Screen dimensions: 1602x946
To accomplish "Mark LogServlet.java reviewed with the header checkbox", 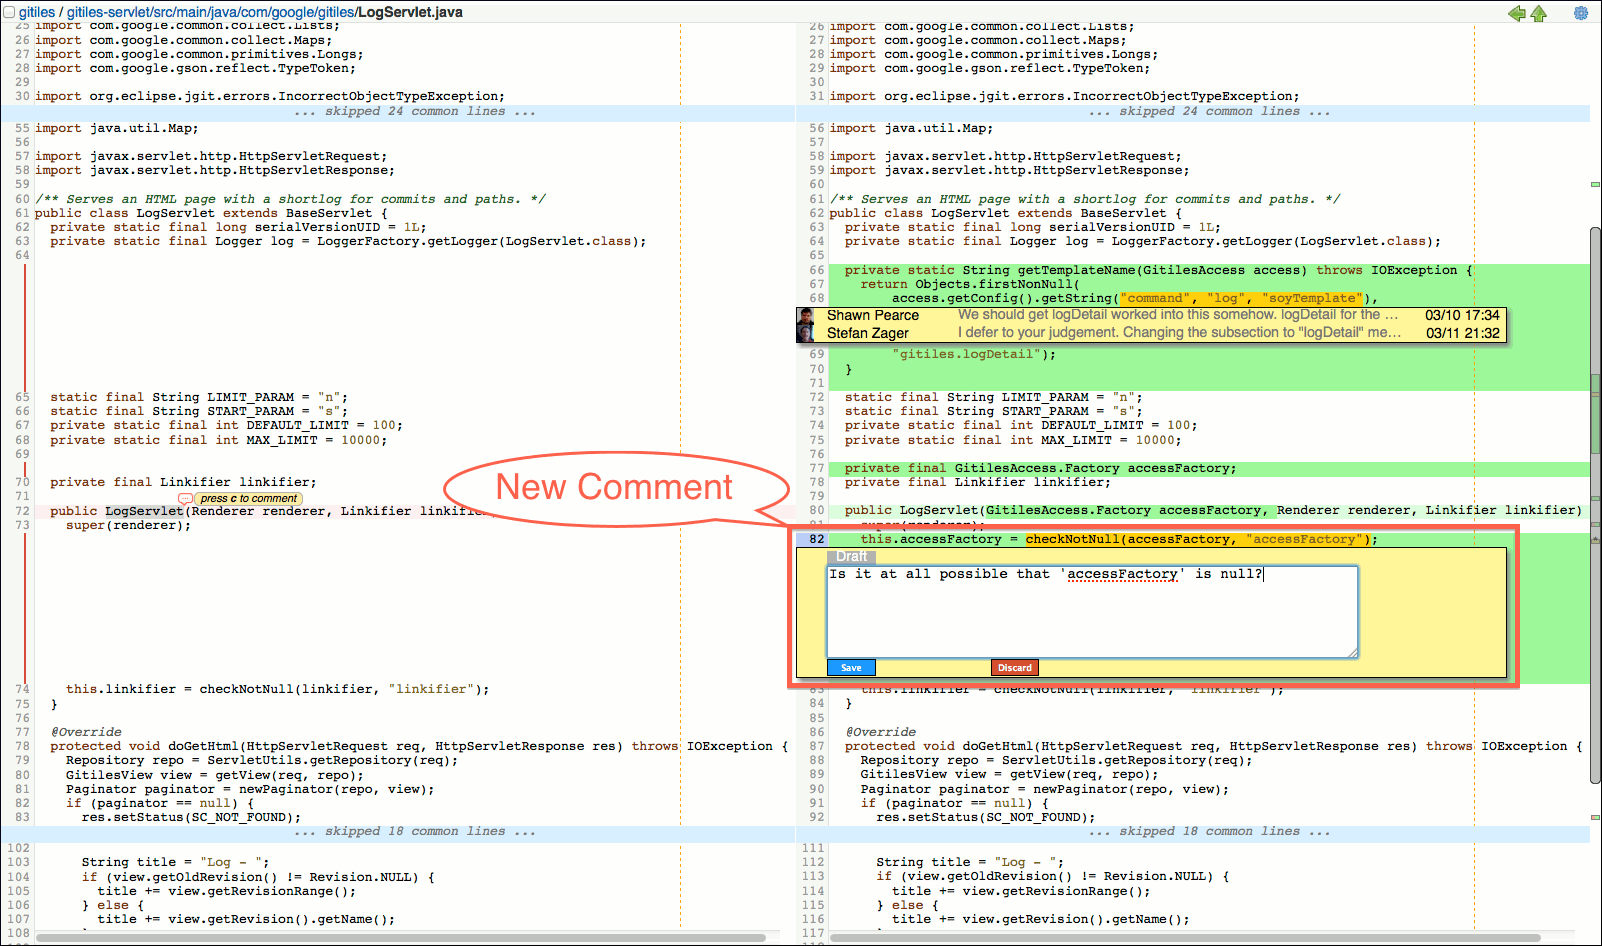I will tap(8, 12).
